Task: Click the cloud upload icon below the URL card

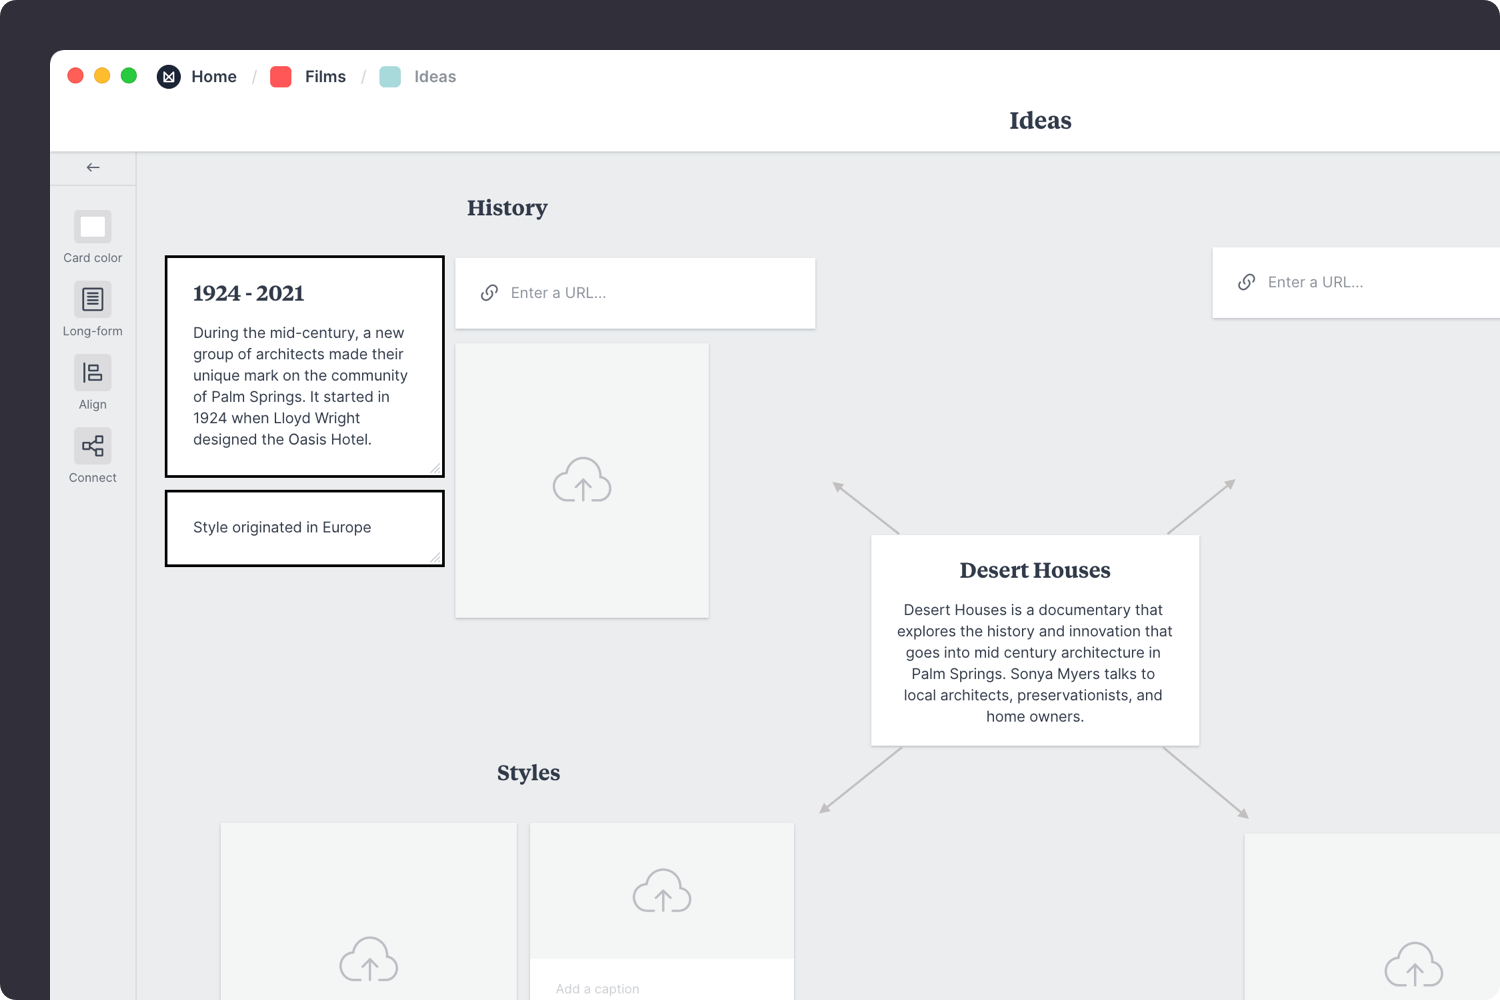Action: [x=582, y=480]
